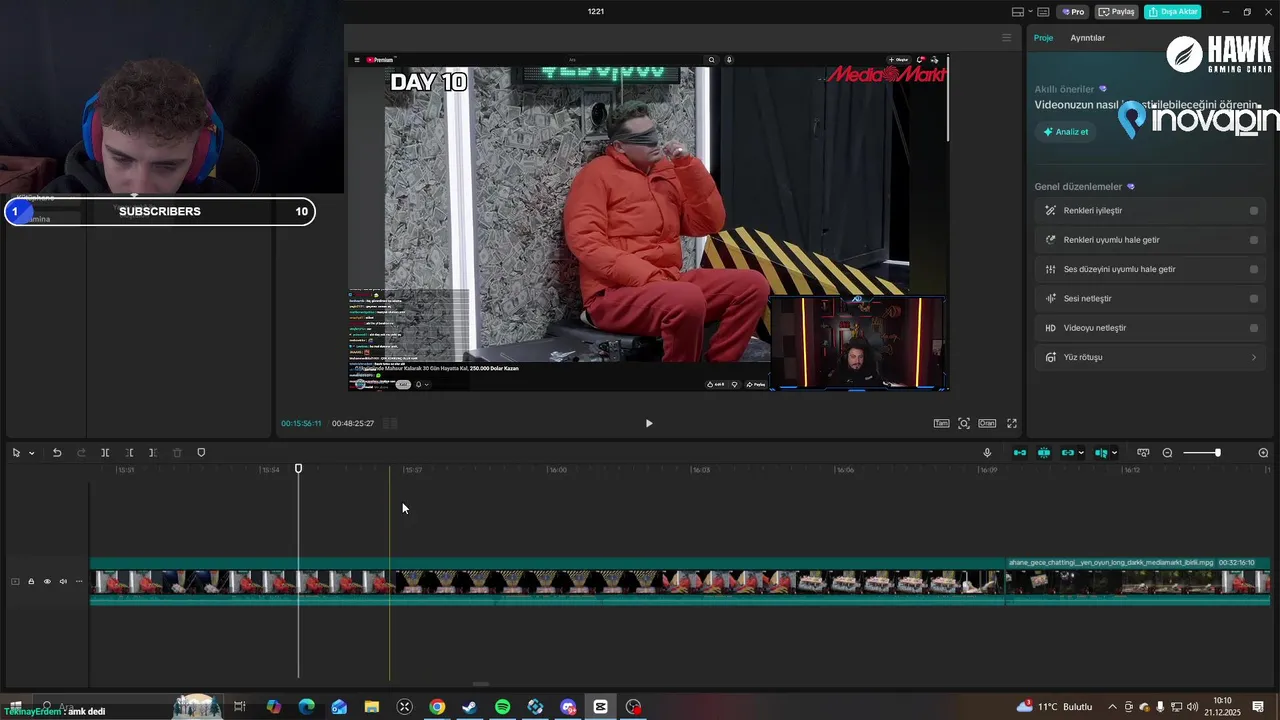
Task: Enable the Renkleri iyileştir checkbox
Action: click(x=1254, y=211)
